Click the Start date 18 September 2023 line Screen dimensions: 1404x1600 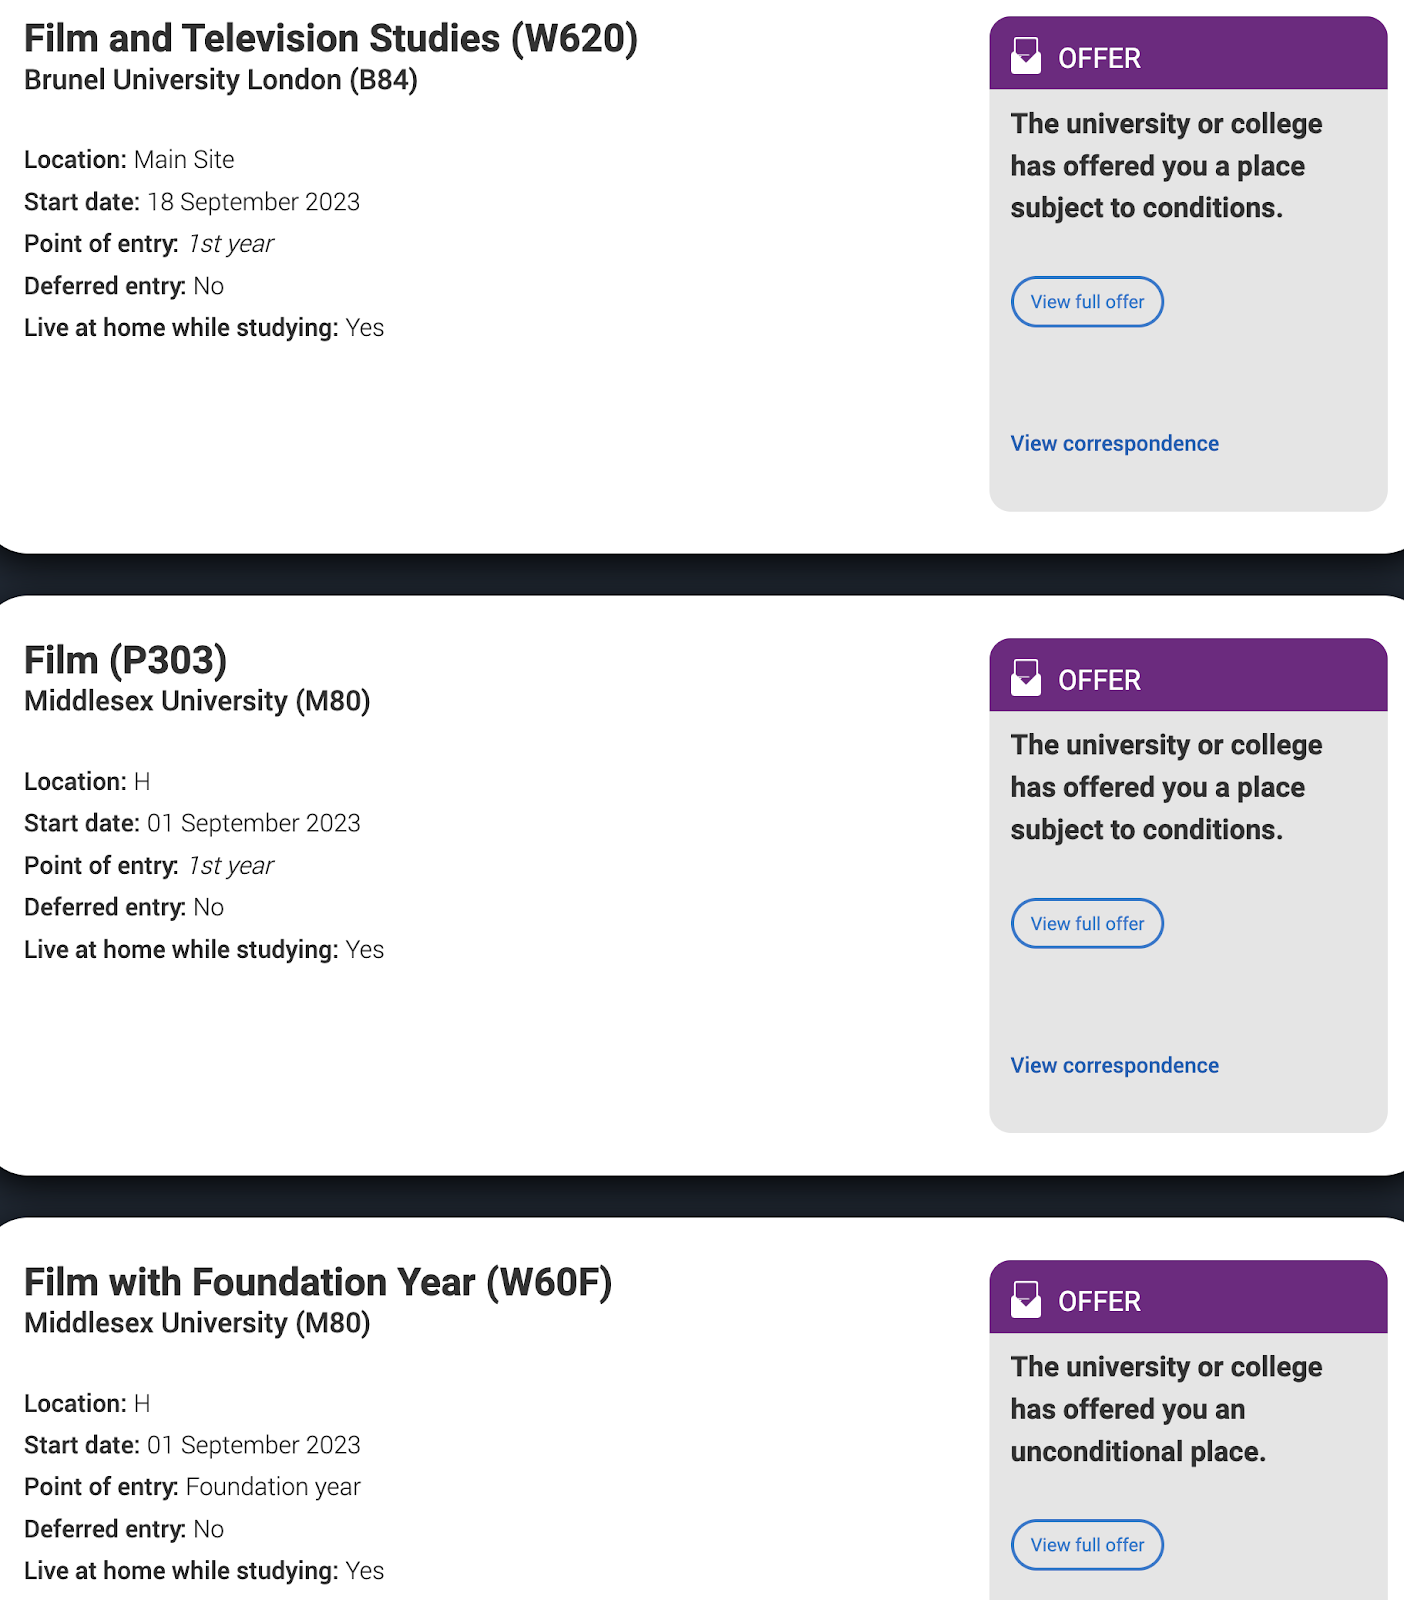coord(192,202)
